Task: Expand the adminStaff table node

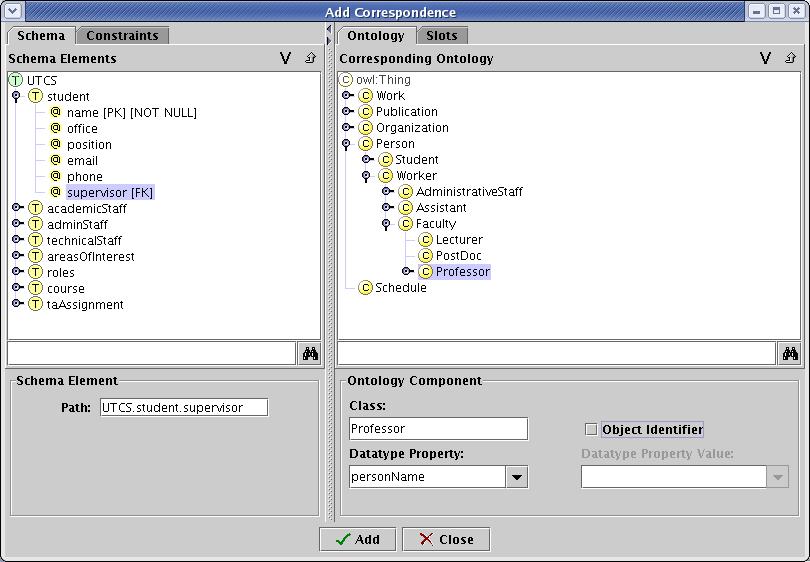Action: (x=18, y=224)
